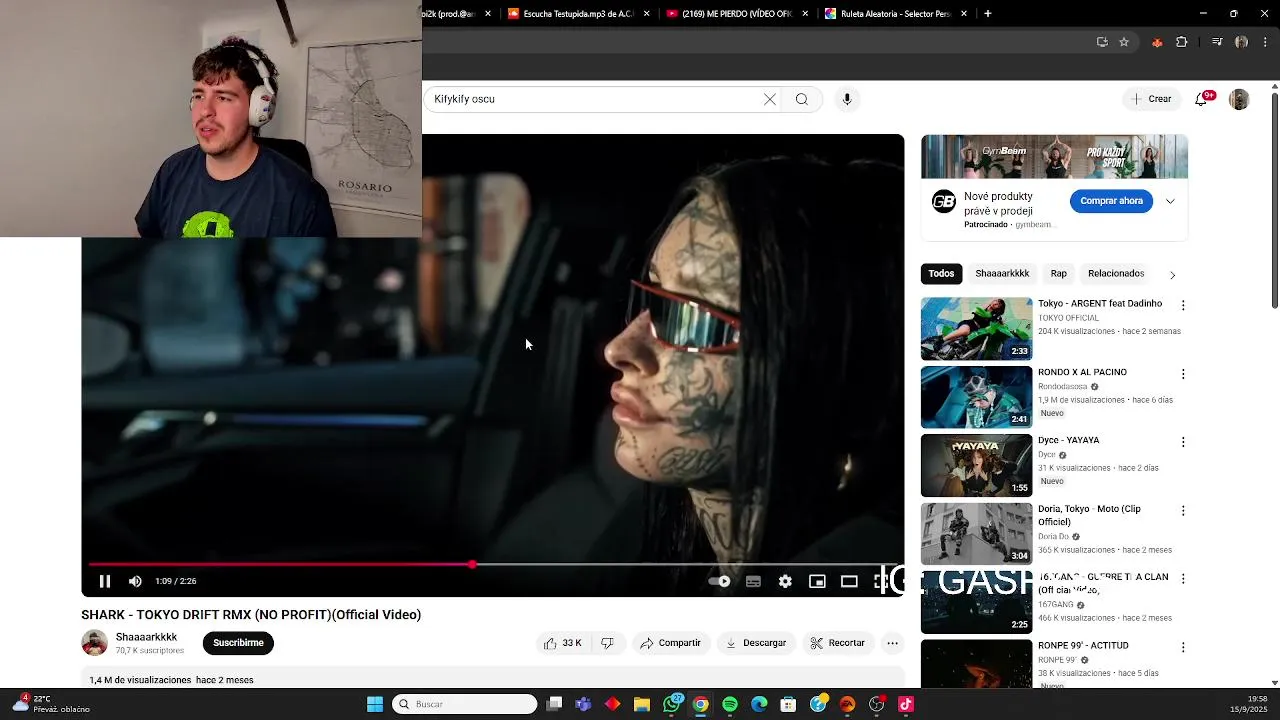Open the fox browser extension
Screen dimensions: 1280x720
pos(1157,42)
